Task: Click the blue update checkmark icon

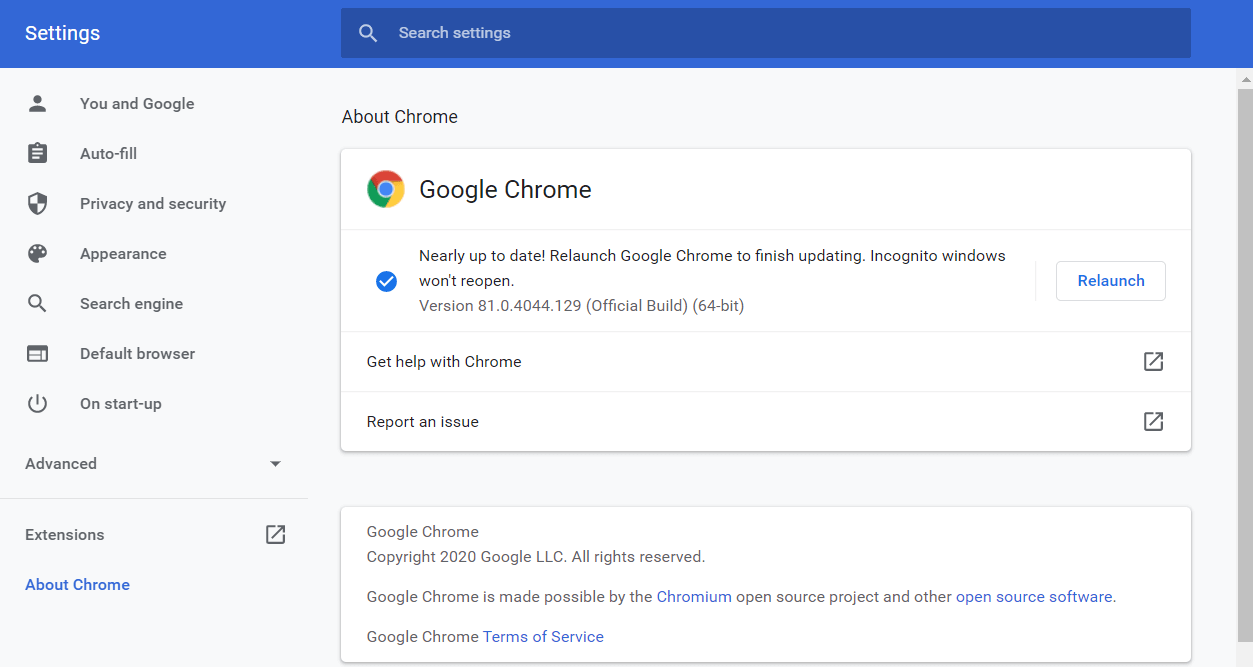Action: [x=386, y=281]
